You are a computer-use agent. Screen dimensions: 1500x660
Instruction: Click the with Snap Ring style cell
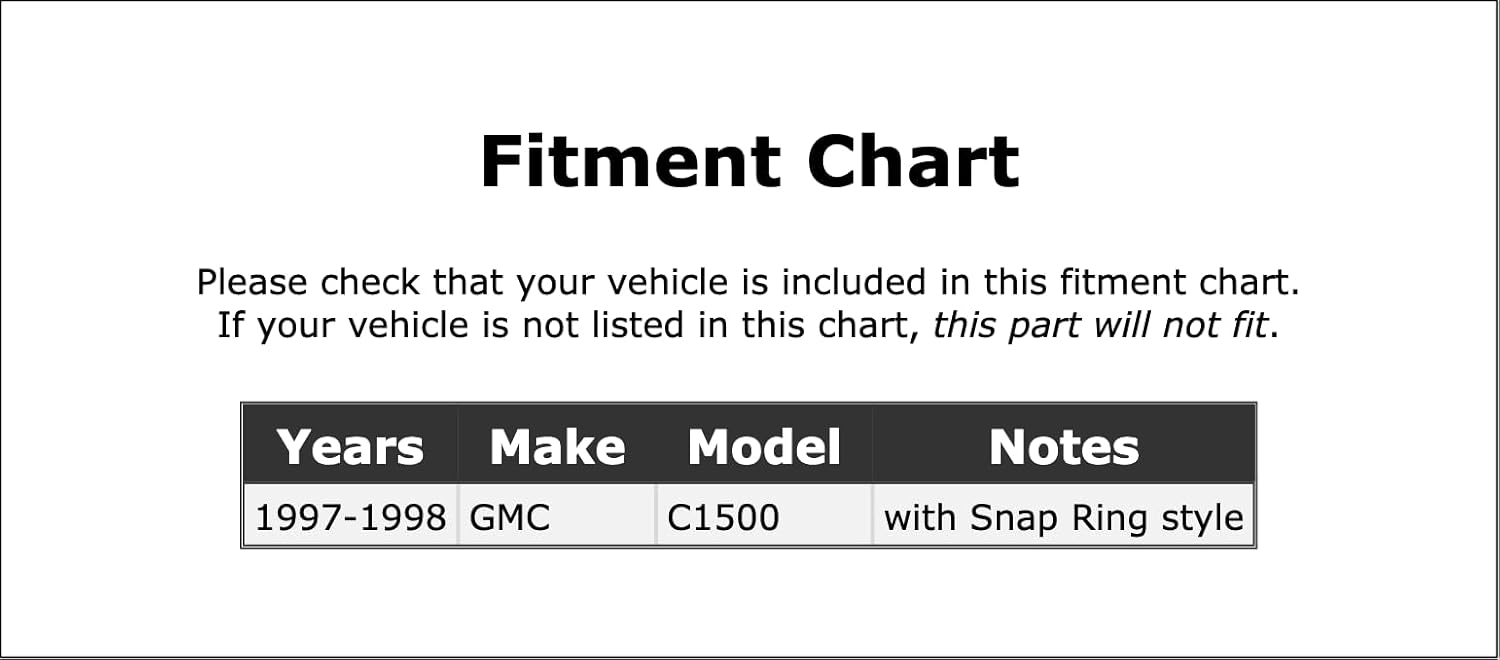click(x=1063, y=517)
